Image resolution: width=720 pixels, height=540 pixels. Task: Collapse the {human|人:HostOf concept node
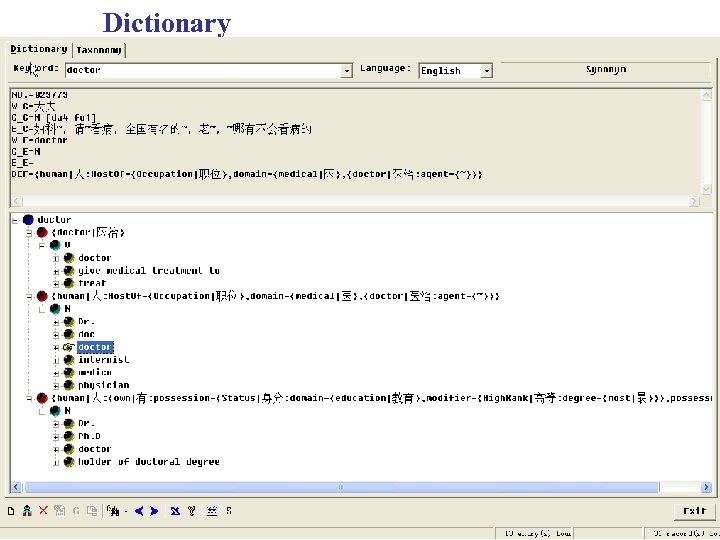[29, 297]
